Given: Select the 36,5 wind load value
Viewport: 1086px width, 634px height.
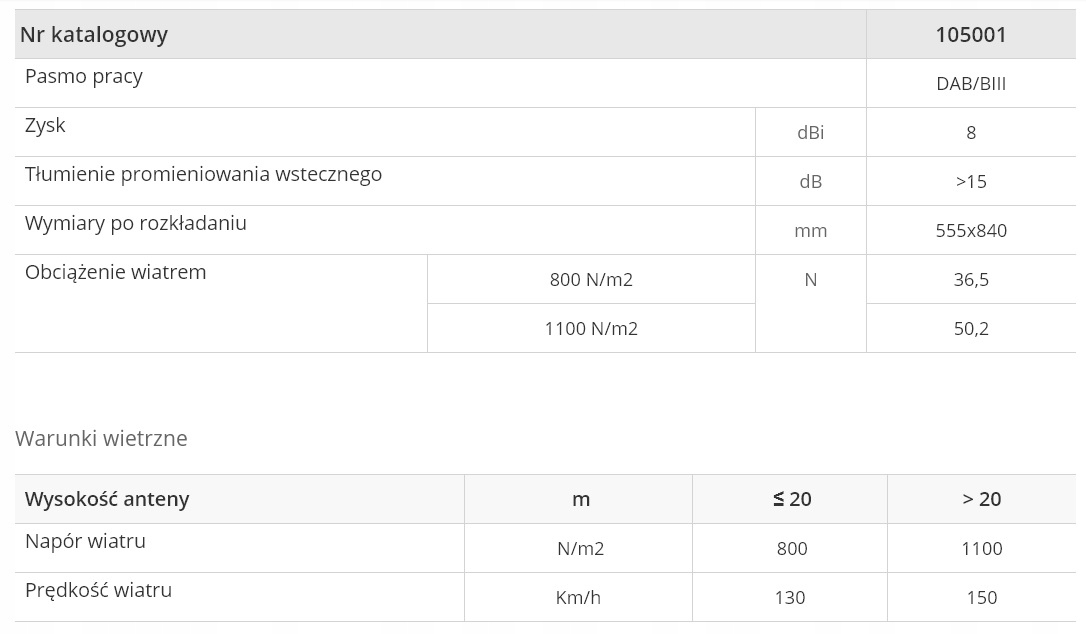Looking at the screenshot, I should [x=970, y=280].
